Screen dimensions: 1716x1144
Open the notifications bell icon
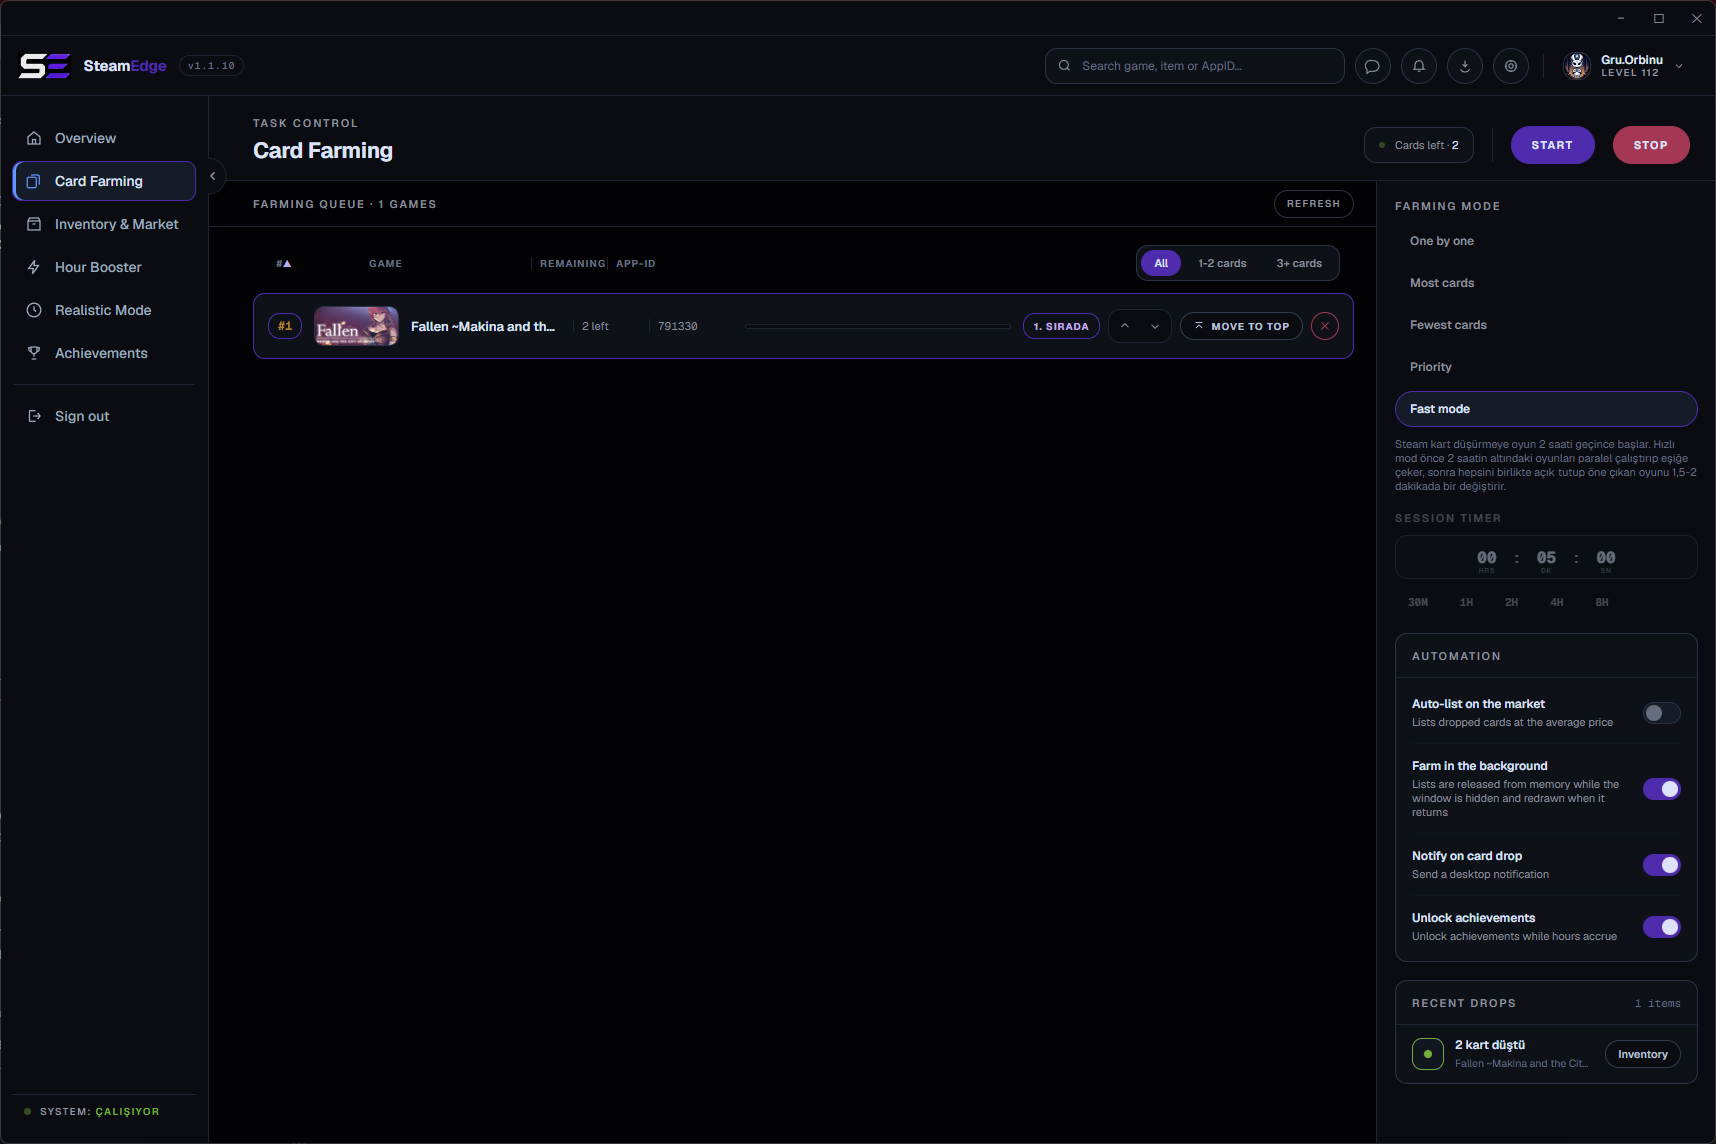point(1419,66)
